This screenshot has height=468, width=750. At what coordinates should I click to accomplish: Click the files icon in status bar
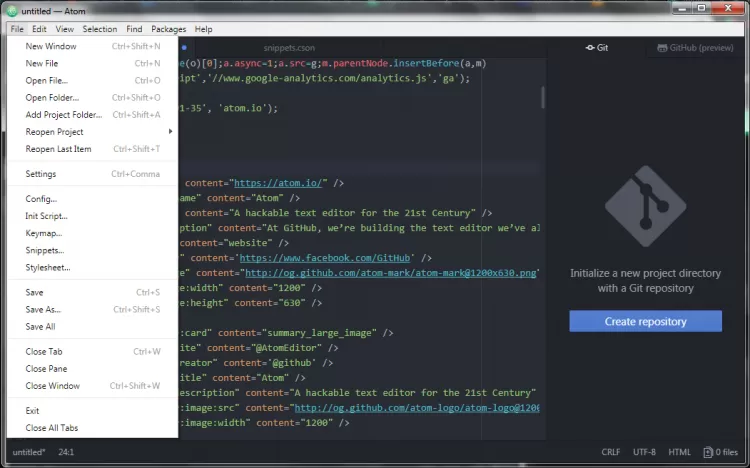[708, 452]
